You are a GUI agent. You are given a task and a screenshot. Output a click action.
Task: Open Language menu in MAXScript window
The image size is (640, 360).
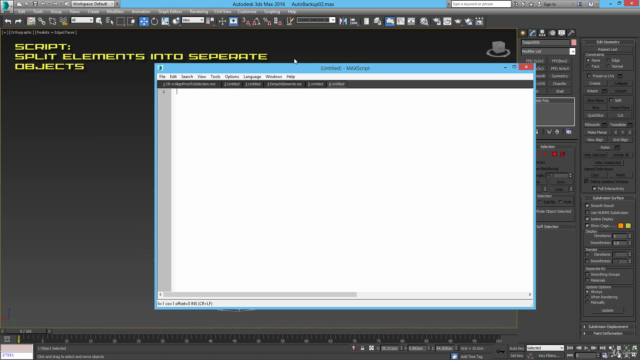pos(252,77)
